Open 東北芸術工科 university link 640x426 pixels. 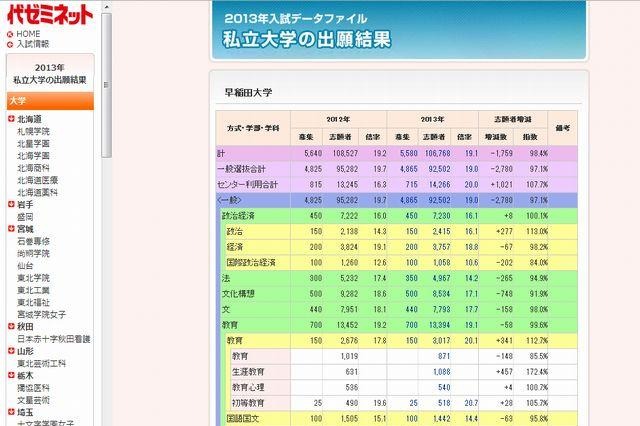(x=42, y=363)
